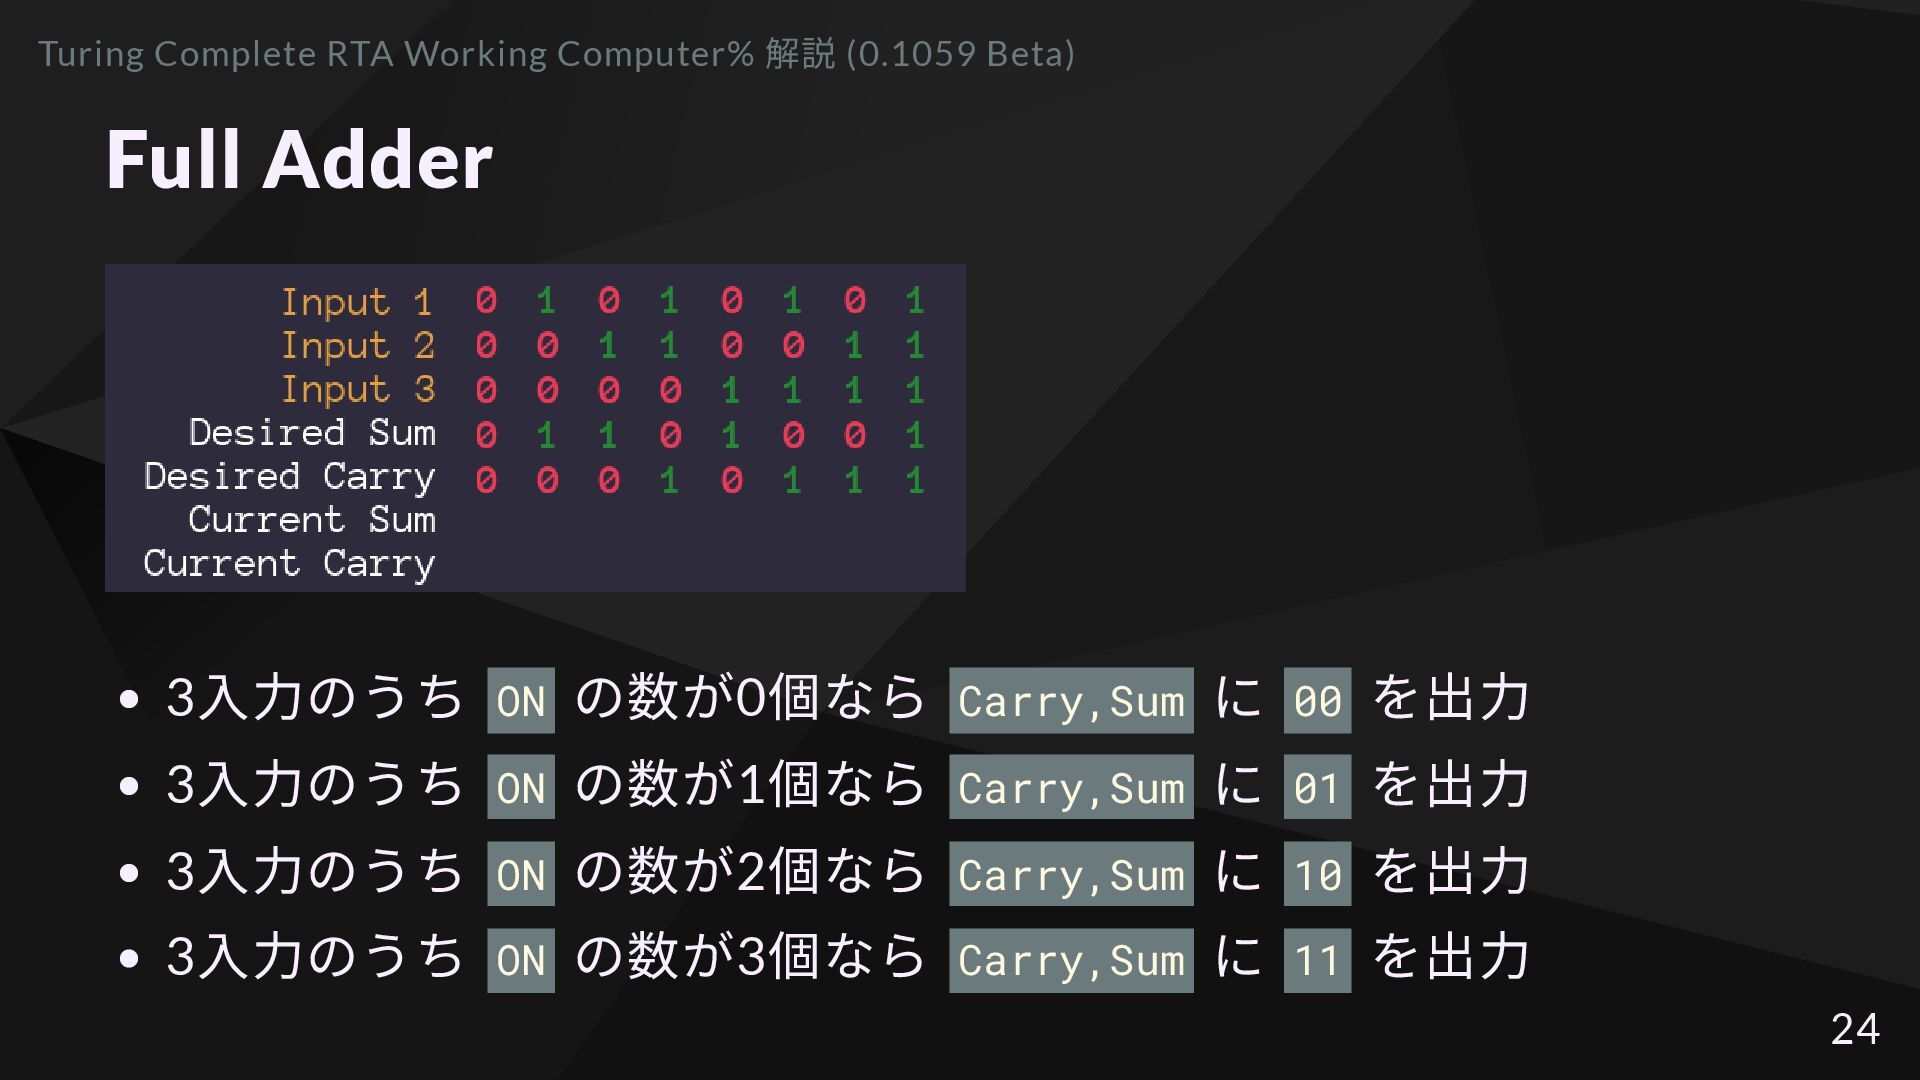Click the 11 output code tag
1920x1080 pixels.
[x=1317, y=961]
